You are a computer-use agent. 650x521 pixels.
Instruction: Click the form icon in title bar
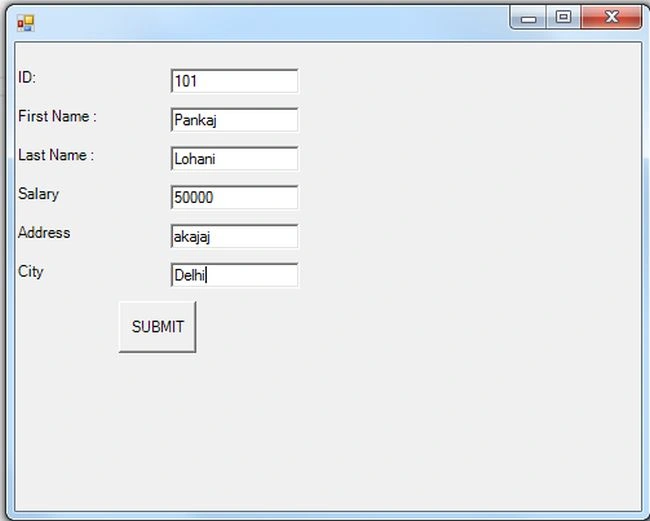click(26, 23)
